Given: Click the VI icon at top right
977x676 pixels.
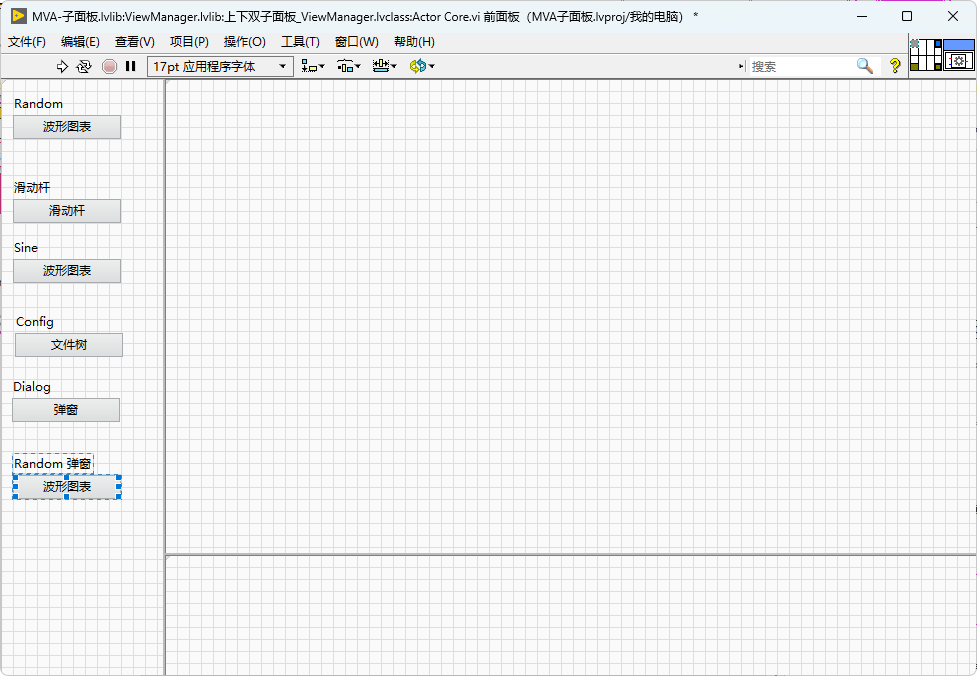Looking at the screenshot, I should (x=958, y=55).
